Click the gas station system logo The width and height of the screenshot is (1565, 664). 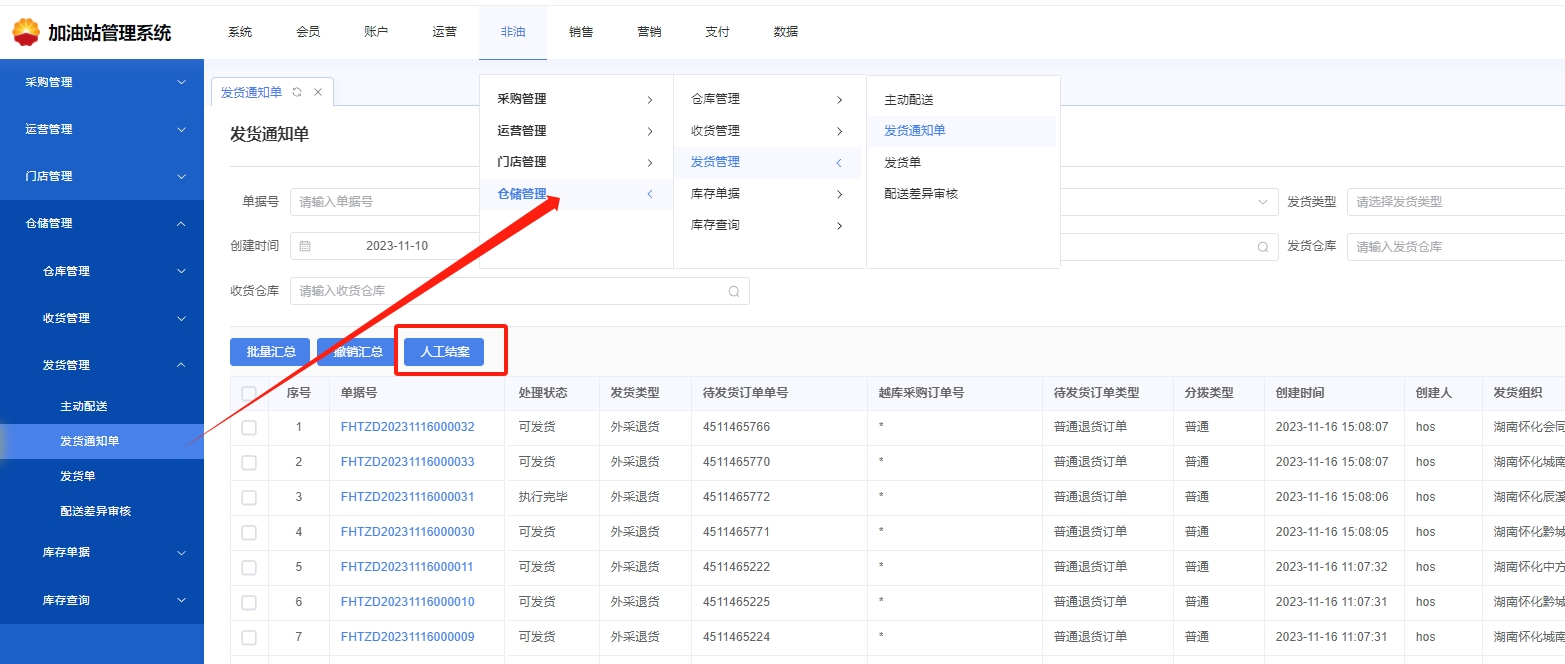tap(26, 32)
